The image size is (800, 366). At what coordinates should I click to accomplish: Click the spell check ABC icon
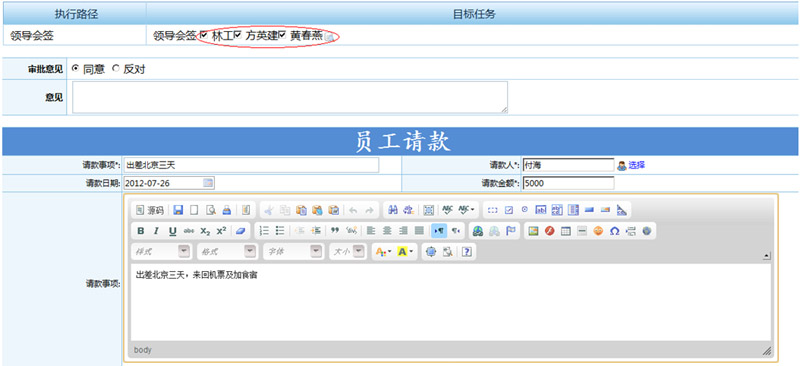pos(447,210)
